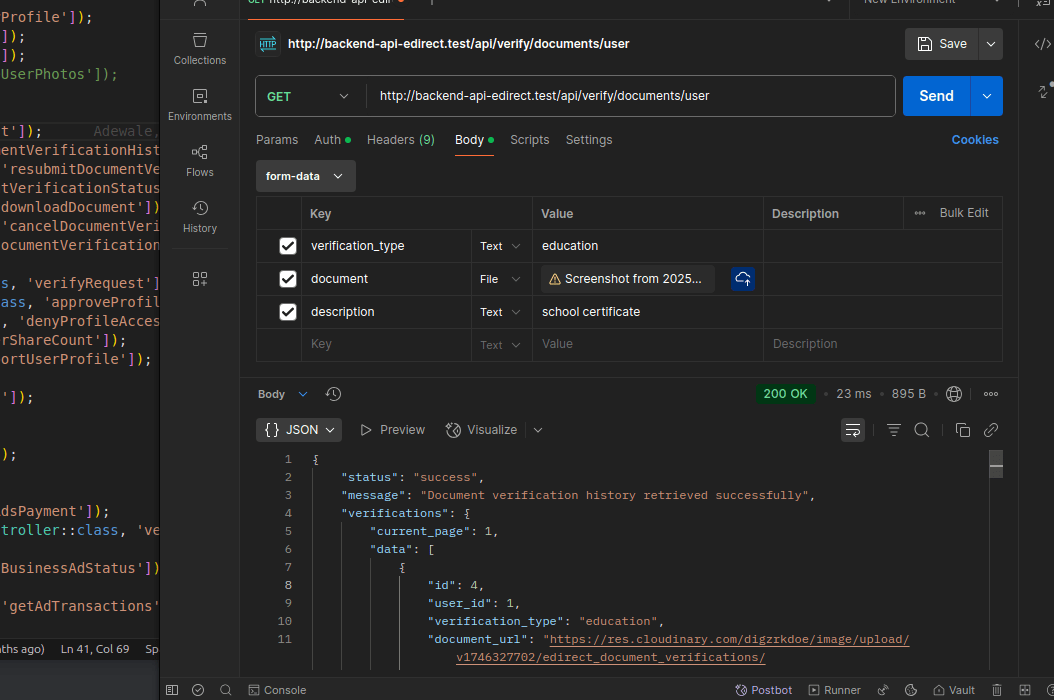This screenshot has width=1054, height=700.
Task: Switch to the Auth tab
Action: pyautogui.click(x=332, y=140)
